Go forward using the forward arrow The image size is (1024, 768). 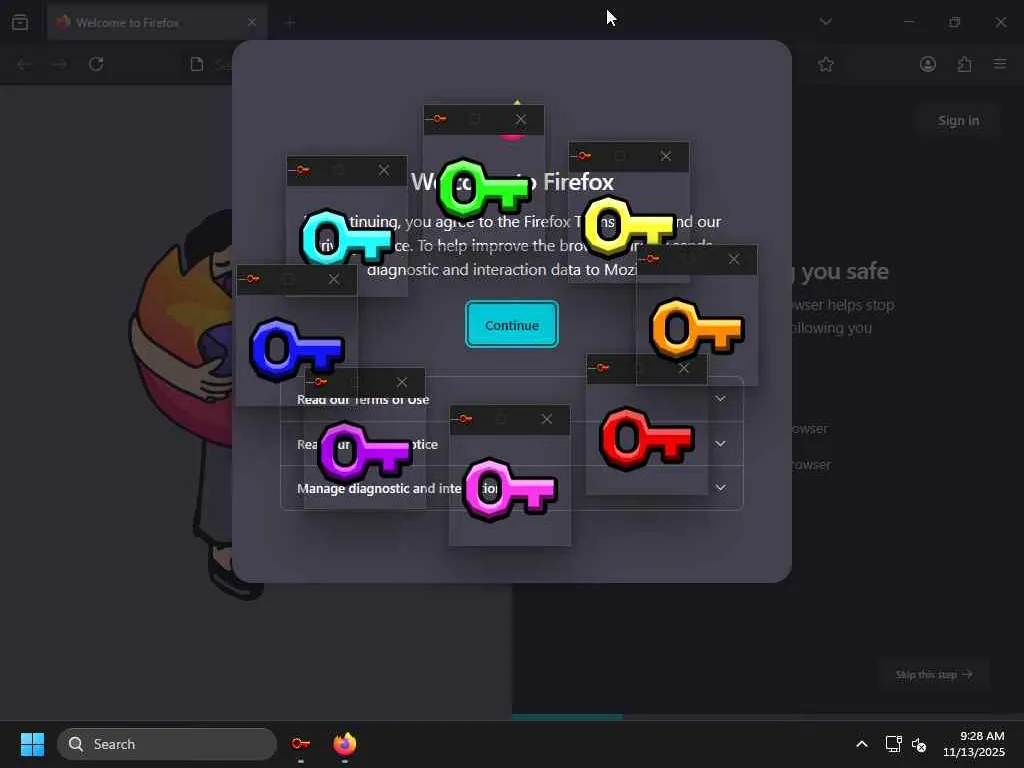60,64
